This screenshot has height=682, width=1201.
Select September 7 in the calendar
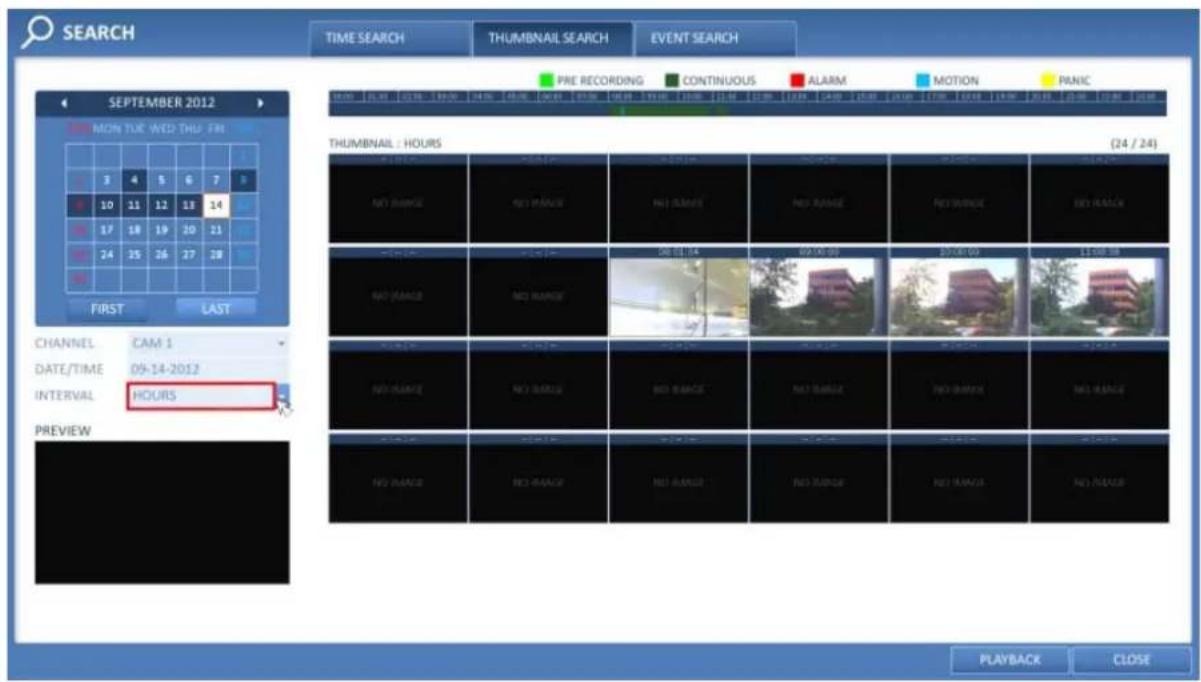tap(216, 181)
